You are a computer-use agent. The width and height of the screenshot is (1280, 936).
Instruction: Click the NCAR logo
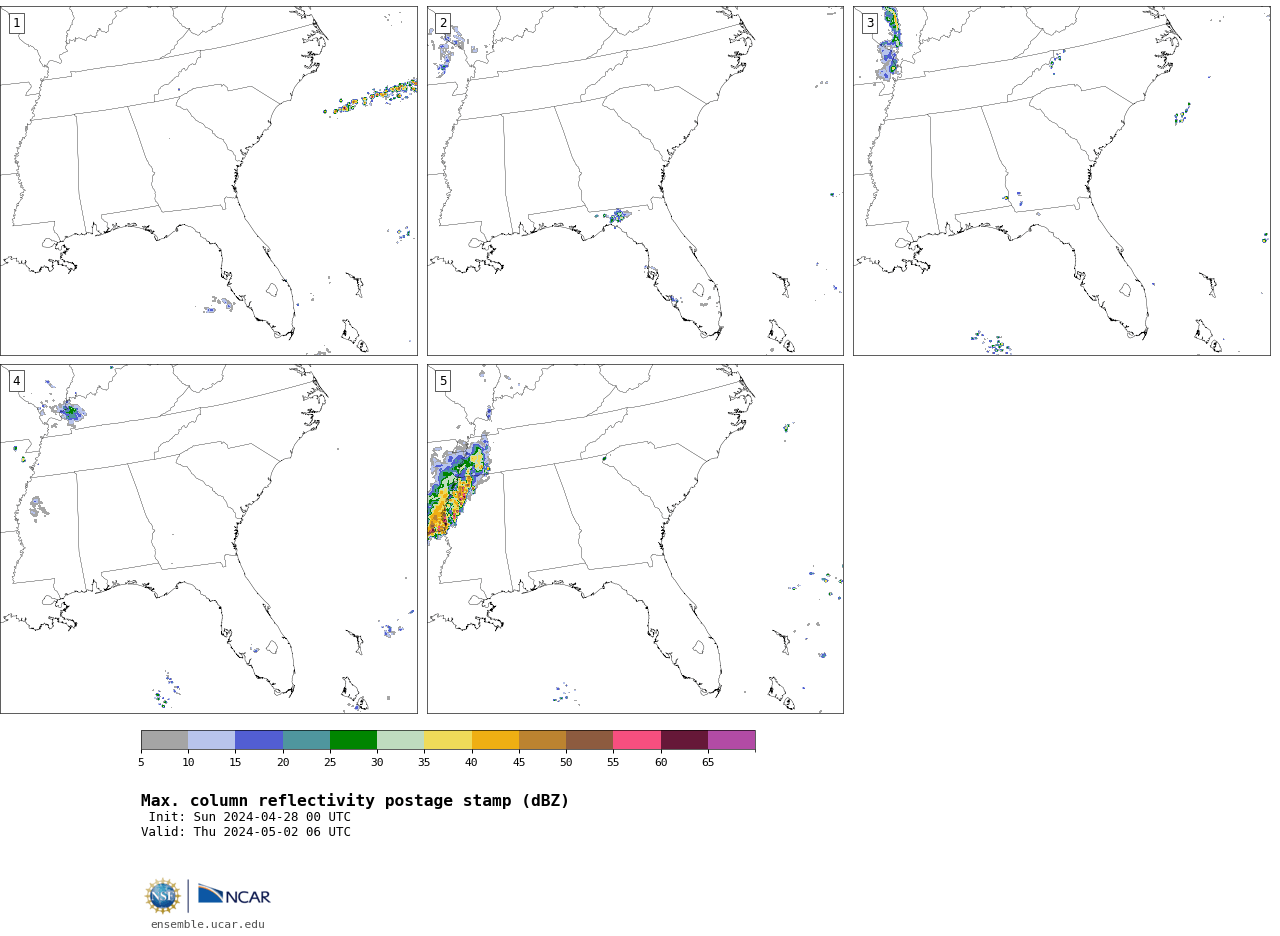[x=234, y=895]
